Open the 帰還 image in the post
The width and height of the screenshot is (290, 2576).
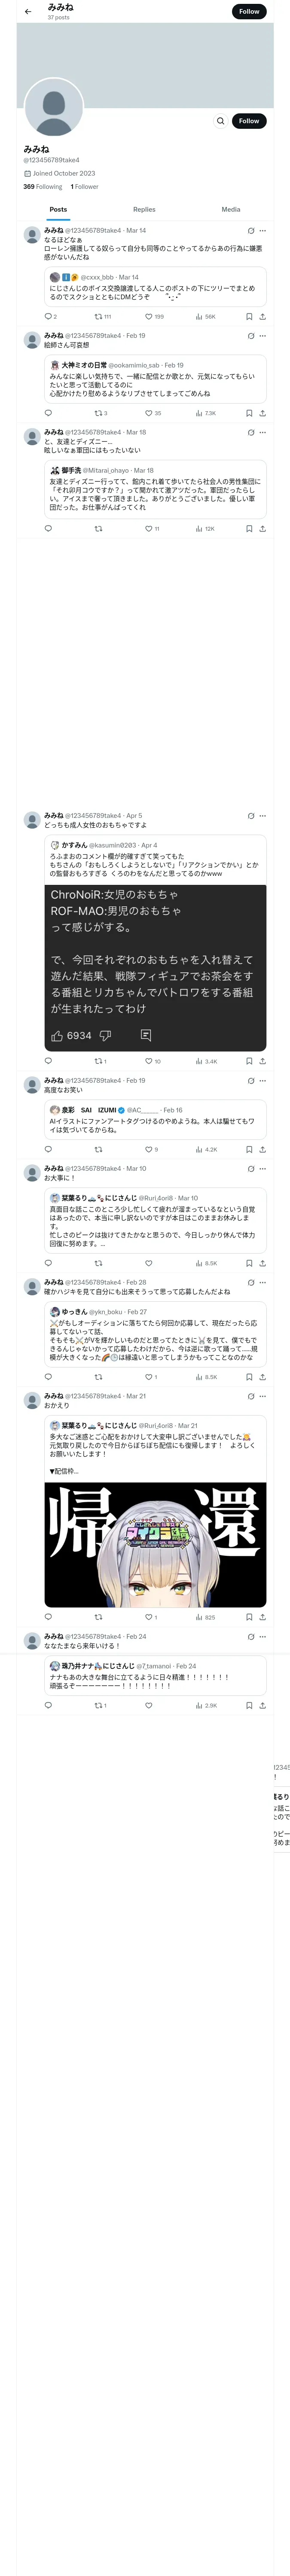point(155,1544)
